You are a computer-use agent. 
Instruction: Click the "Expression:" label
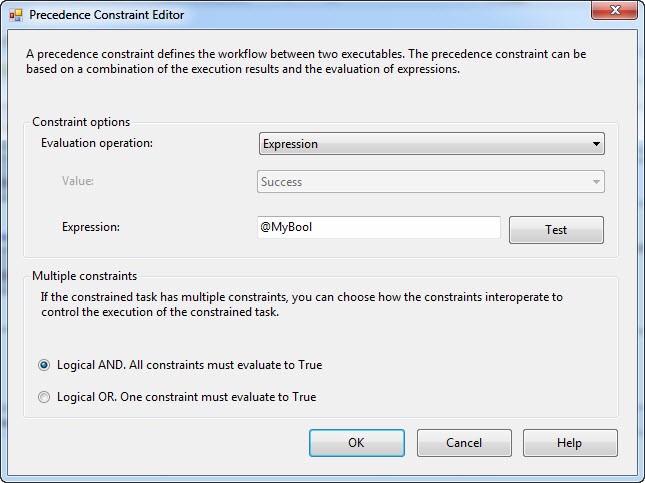(x=90, y=227)
